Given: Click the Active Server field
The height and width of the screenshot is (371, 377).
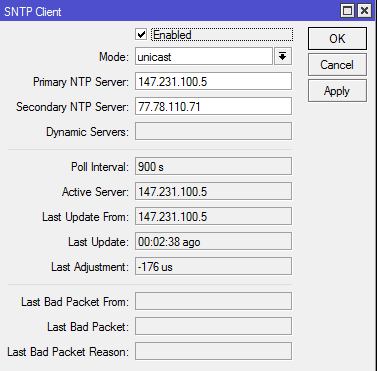Looking at the screenshot, I should (213, 191).
